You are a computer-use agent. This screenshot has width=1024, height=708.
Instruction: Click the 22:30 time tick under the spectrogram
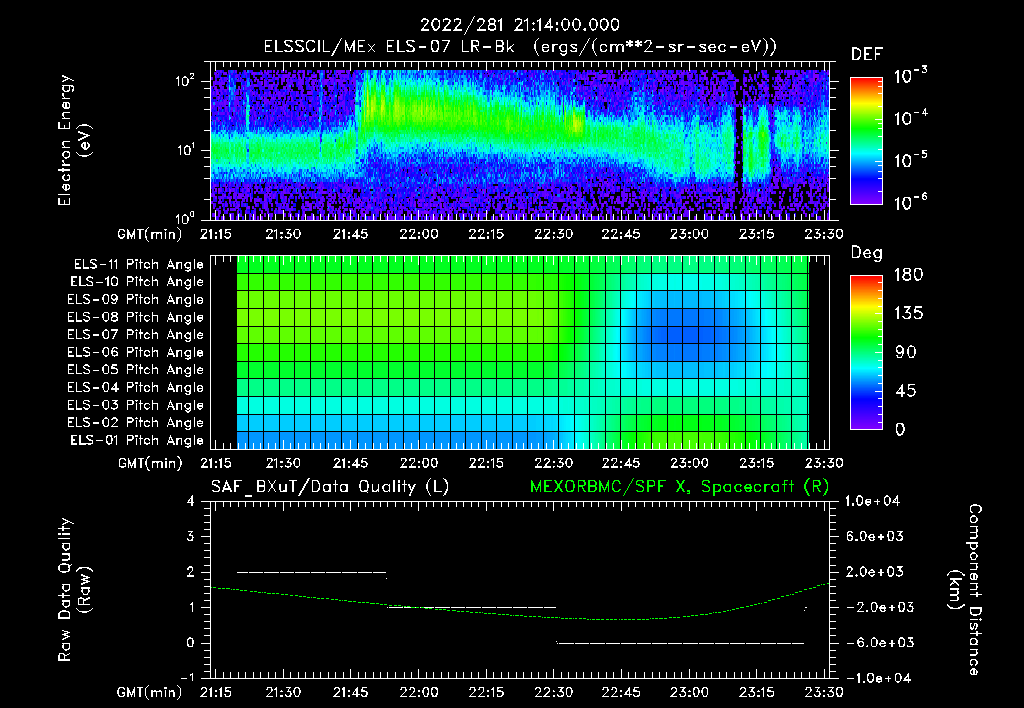pyautogui.click(x=554, y=234)
